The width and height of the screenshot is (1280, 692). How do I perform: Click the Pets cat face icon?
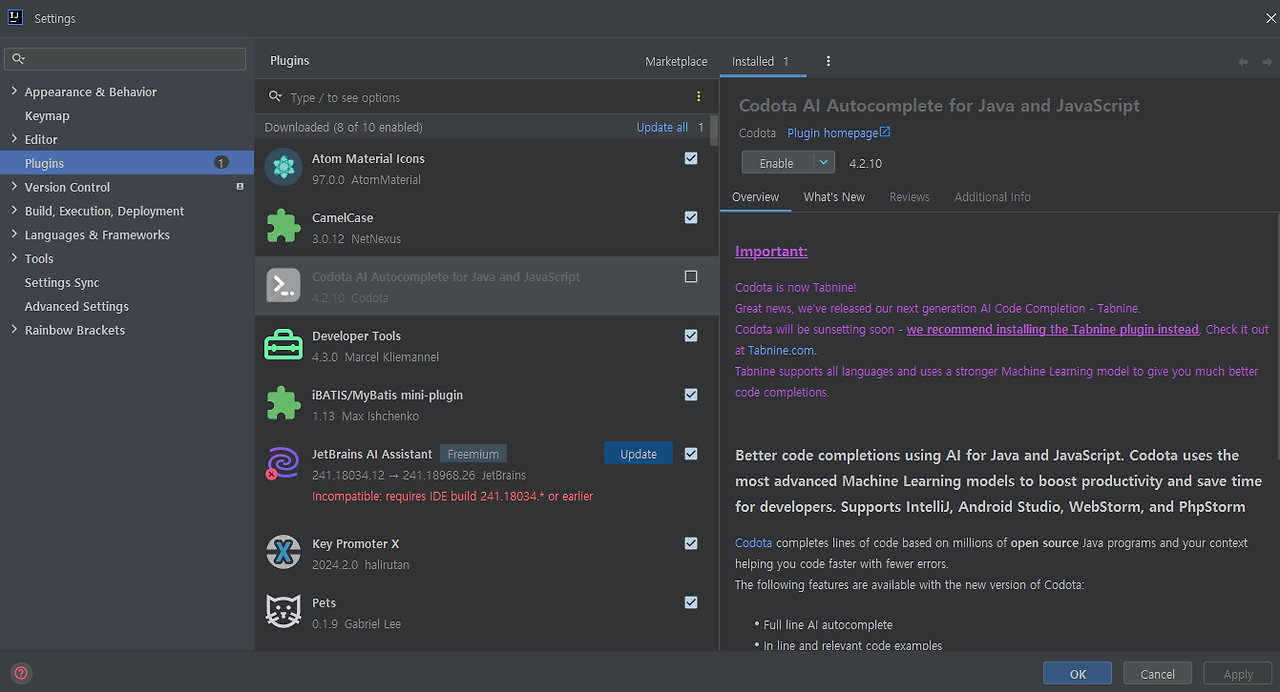point(284,611)
